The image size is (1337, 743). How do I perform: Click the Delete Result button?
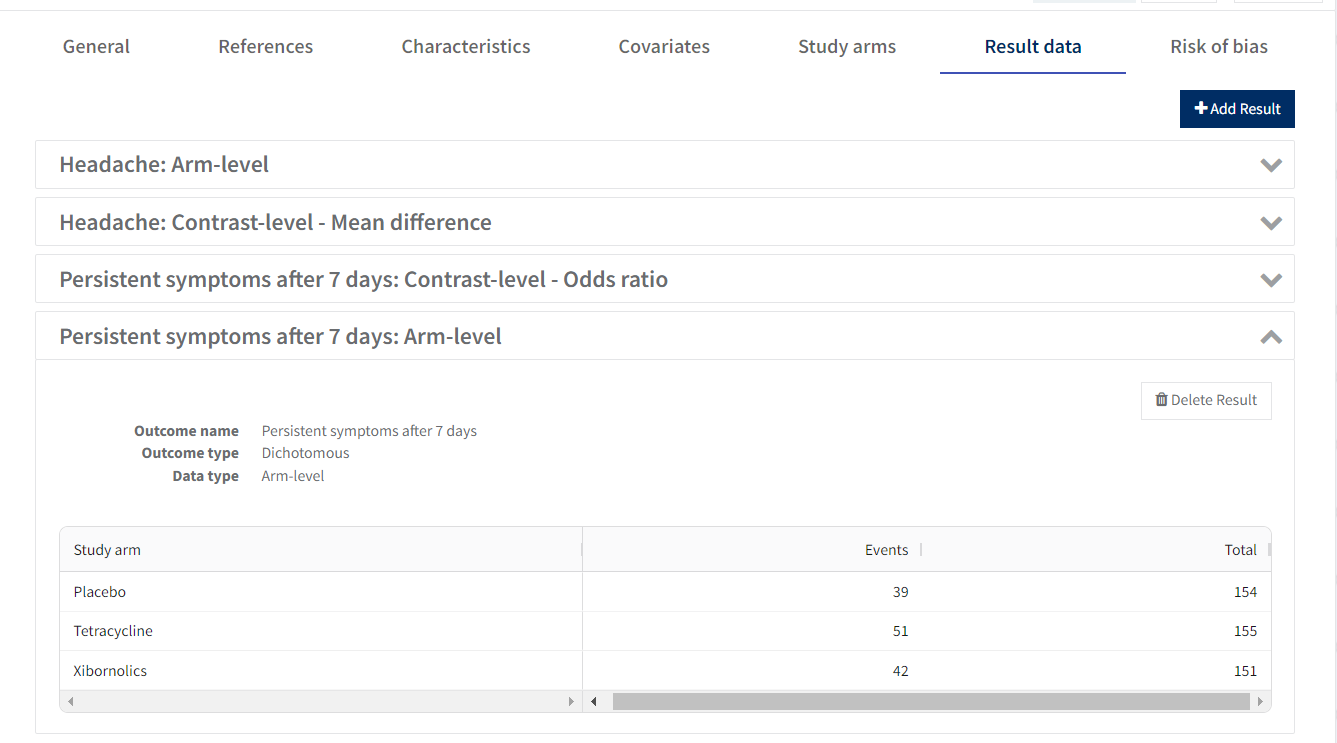[x=1206, y=400]
